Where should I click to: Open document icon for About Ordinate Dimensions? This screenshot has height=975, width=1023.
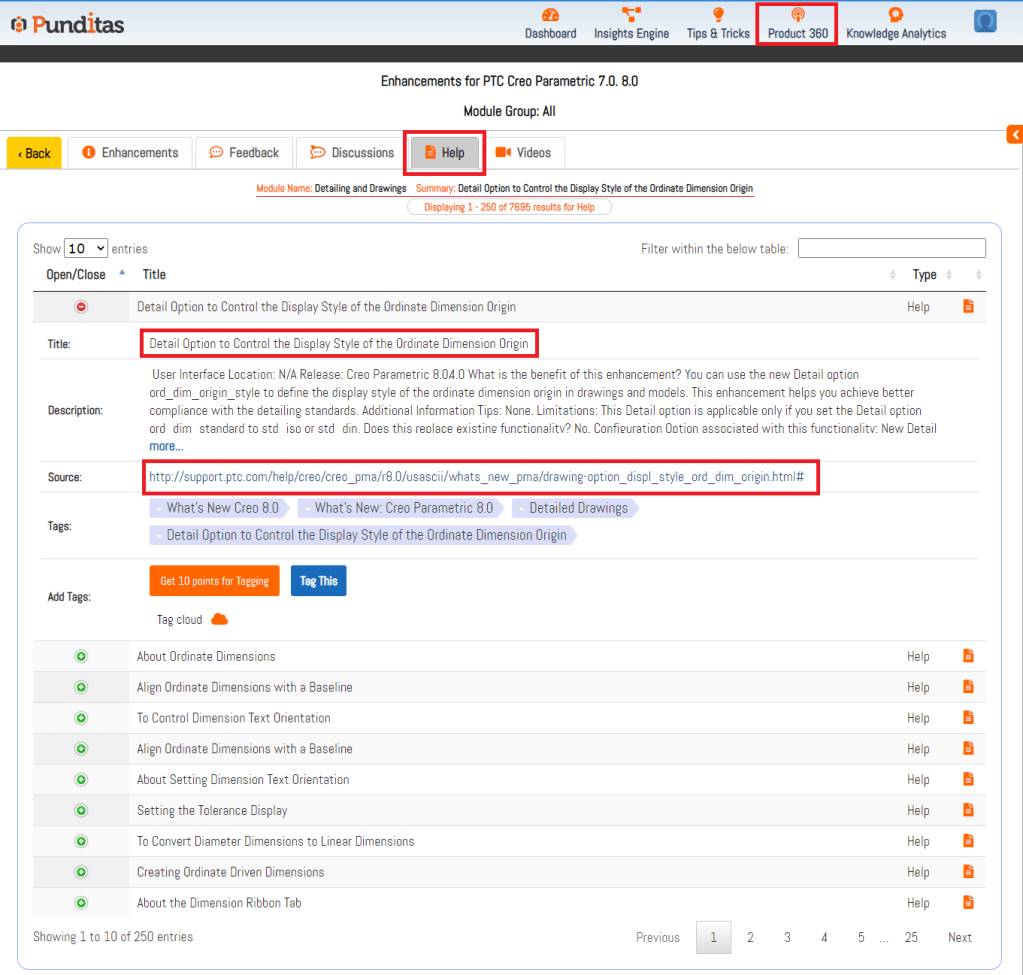pyautogui.click(x=968, y=656)
